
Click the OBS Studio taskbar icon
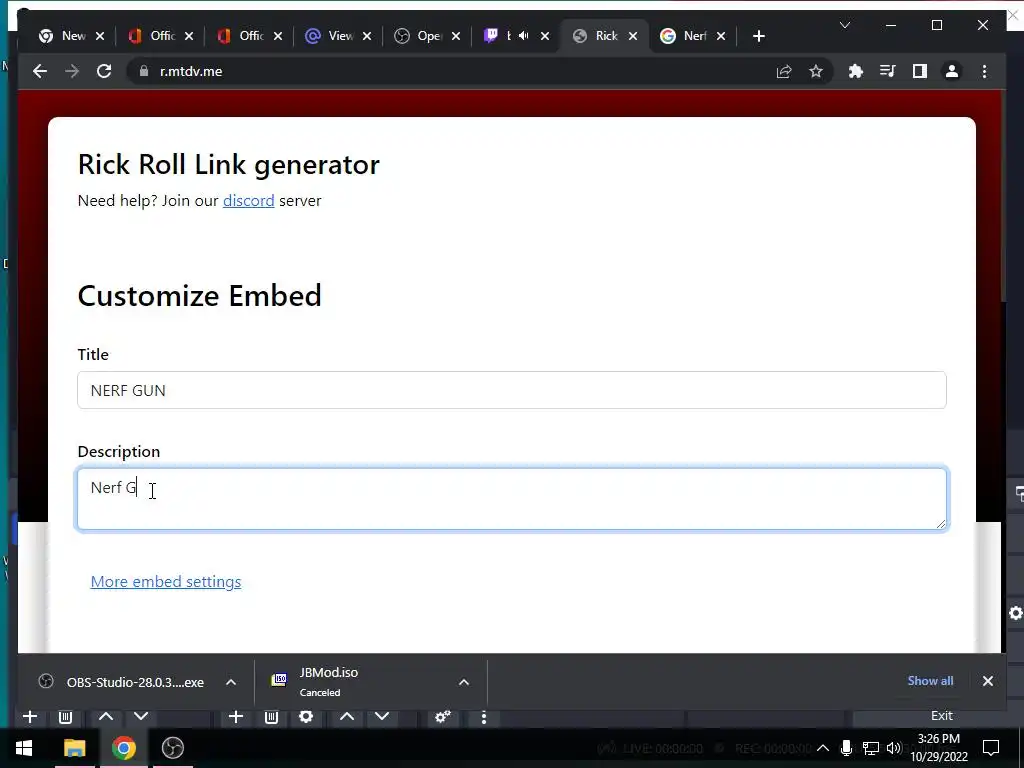click(x=172, y=748)
